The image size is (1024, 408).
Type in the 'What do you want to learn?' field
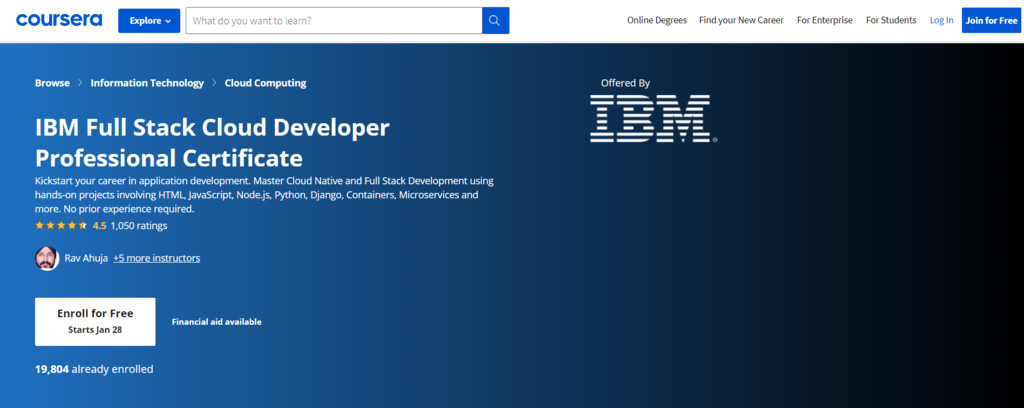tap(333, 20)
